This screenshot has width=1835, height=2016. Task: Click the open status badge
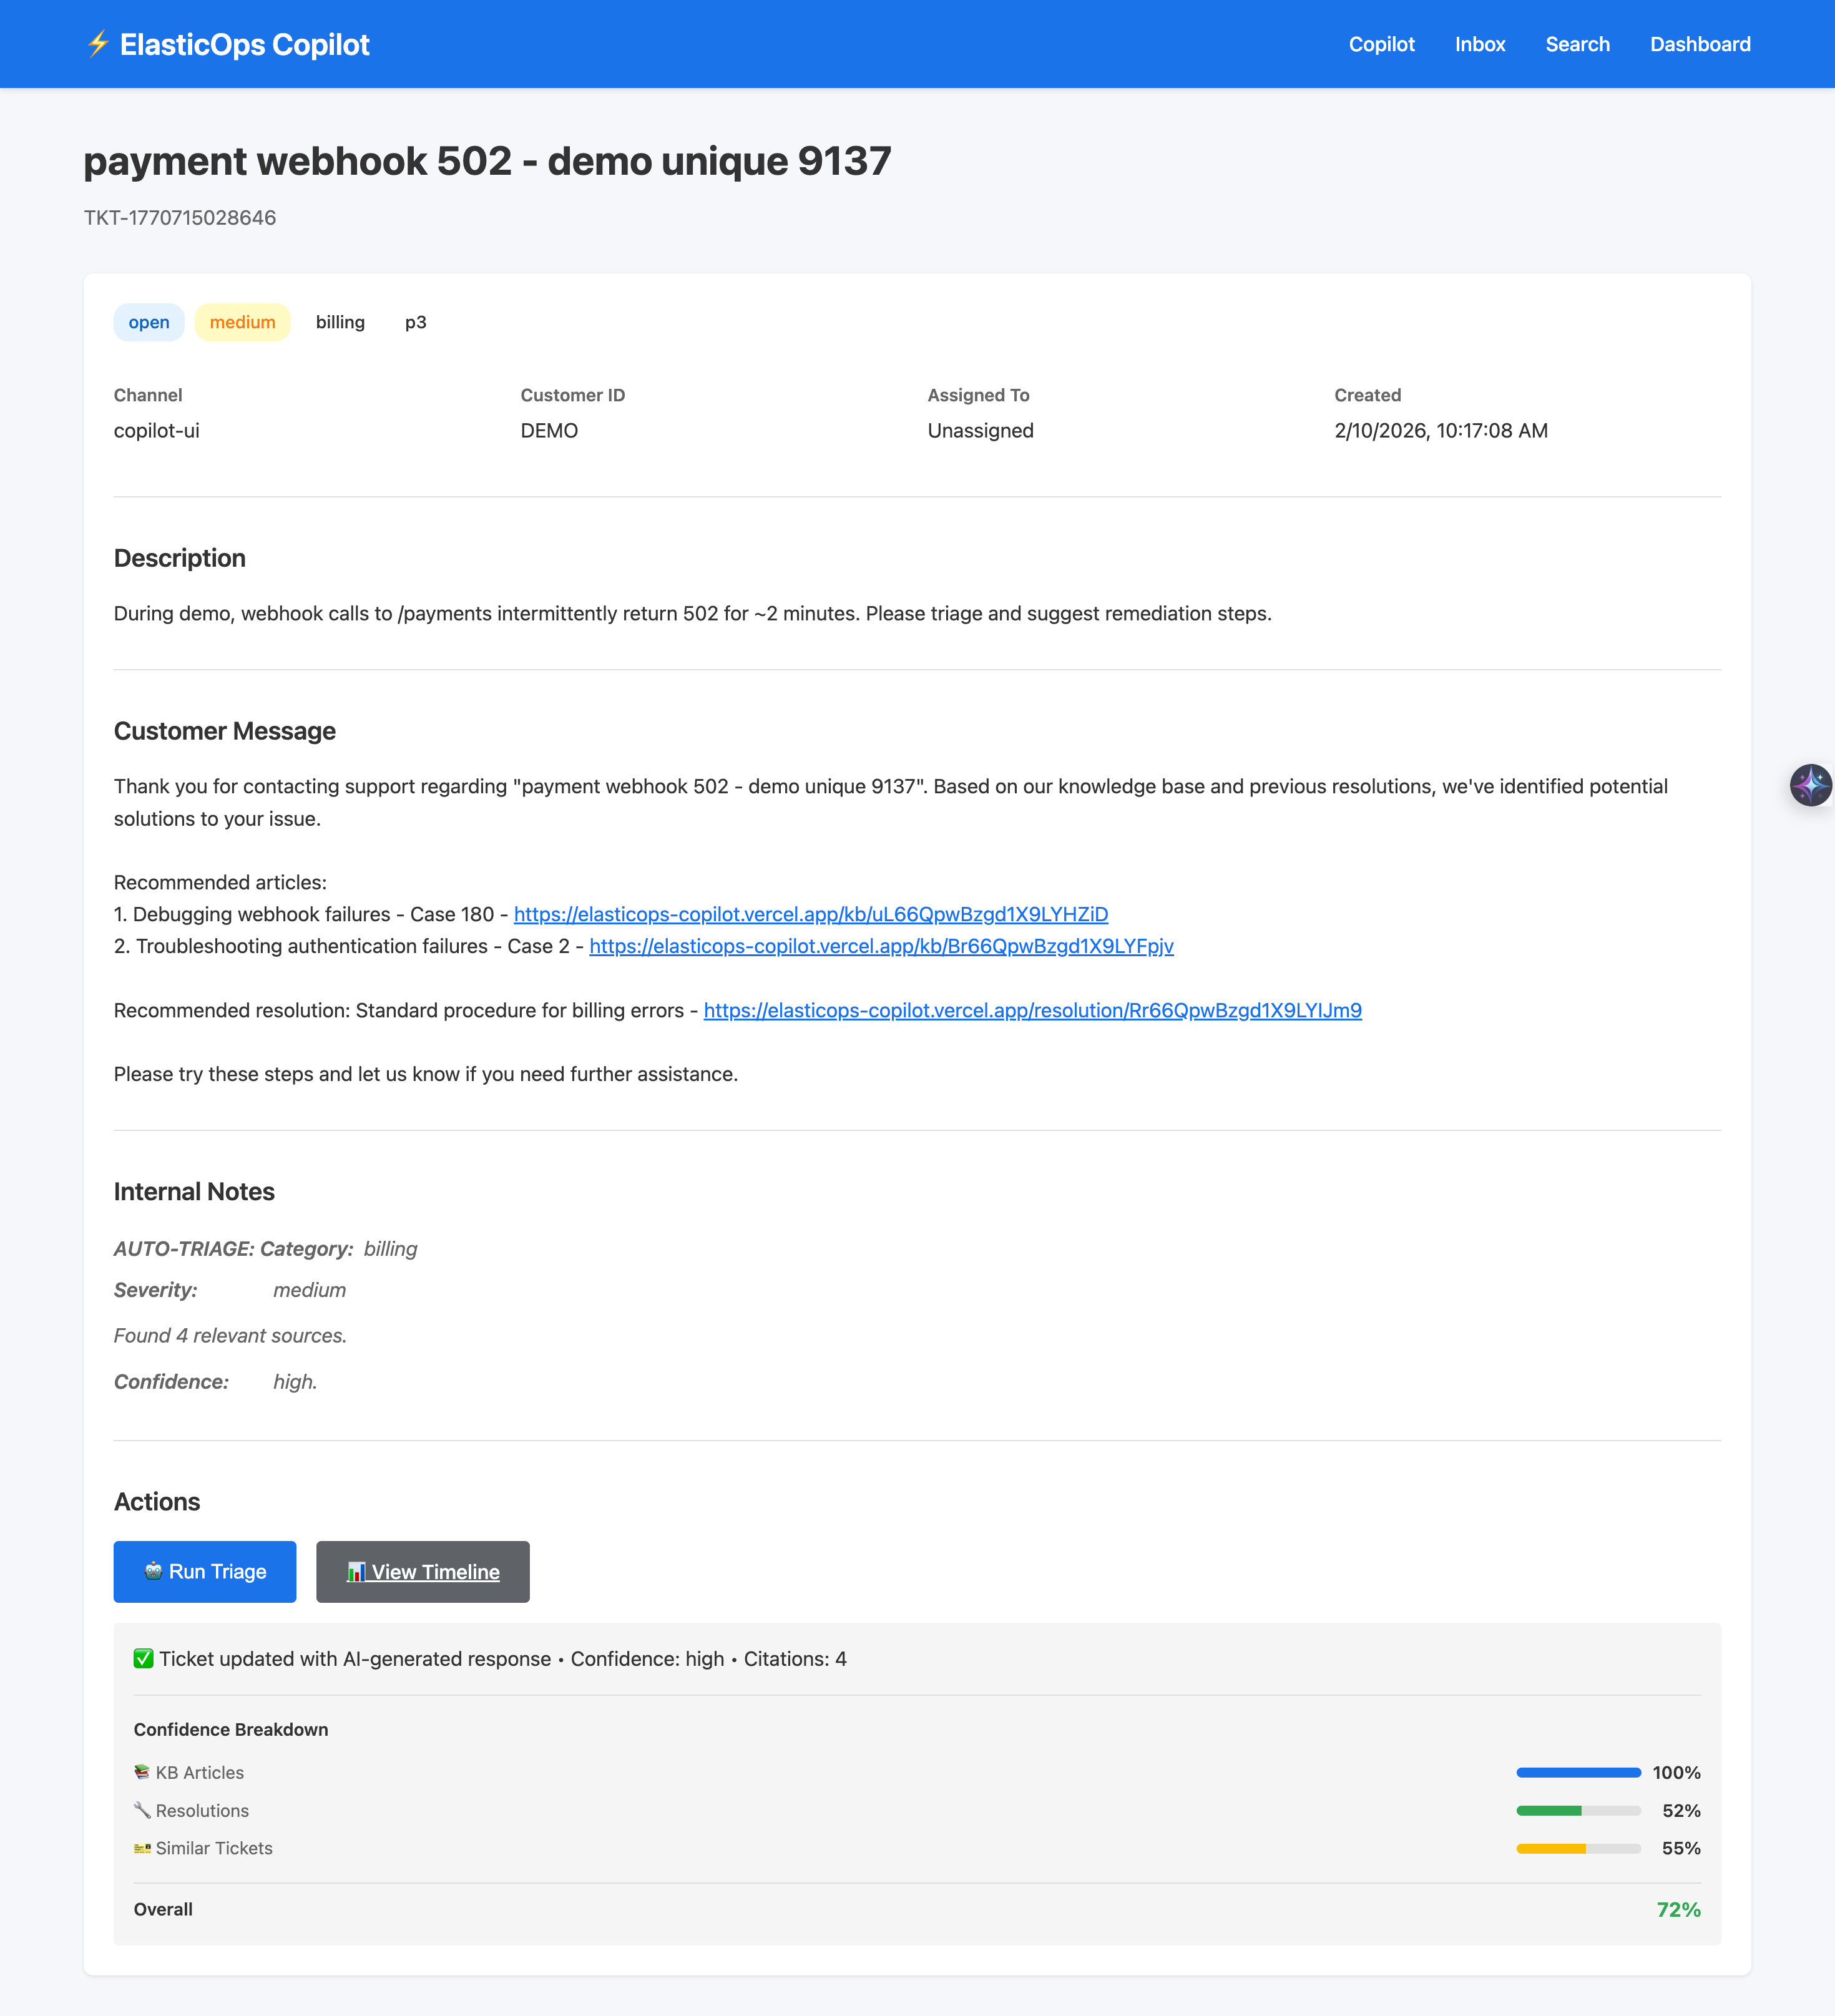[149, 322]
